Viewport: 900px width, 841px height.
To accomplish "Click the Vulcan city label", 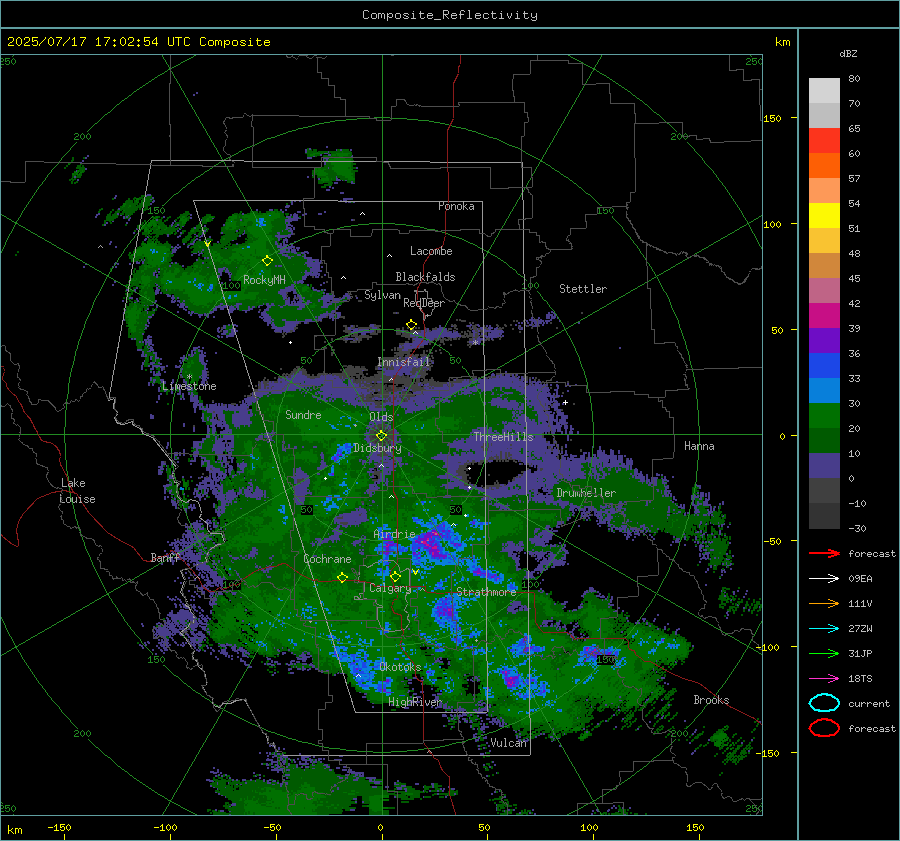I will (x=508, y=742).
